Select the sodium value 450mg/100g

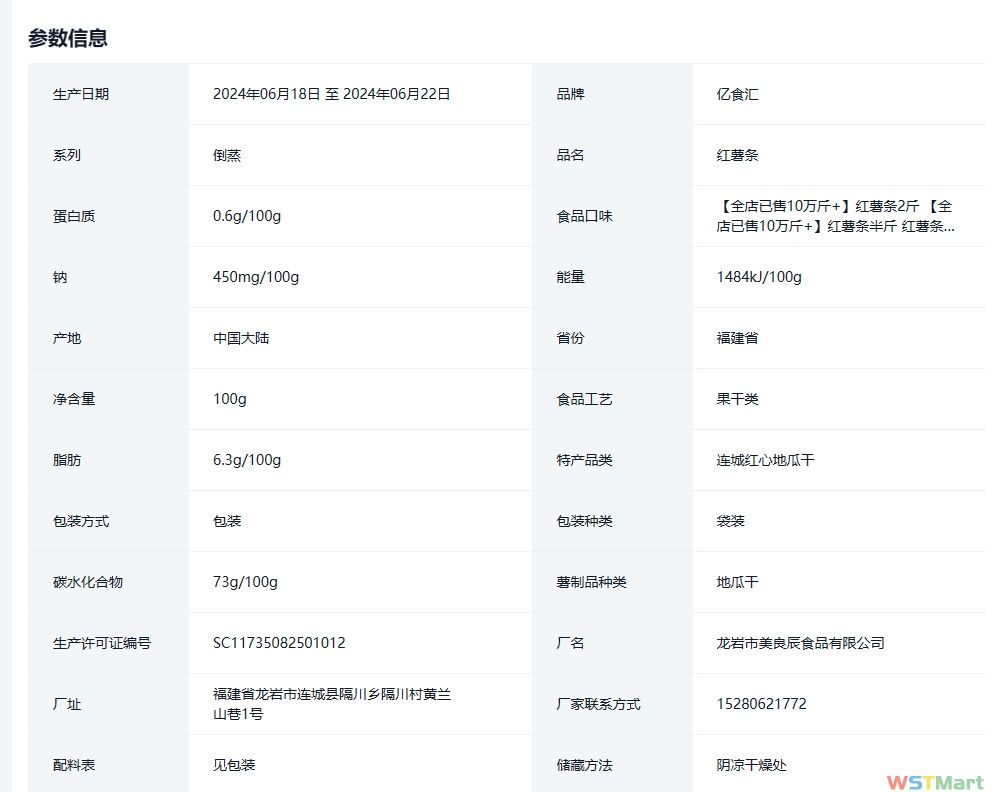click(x=256, y=277)
